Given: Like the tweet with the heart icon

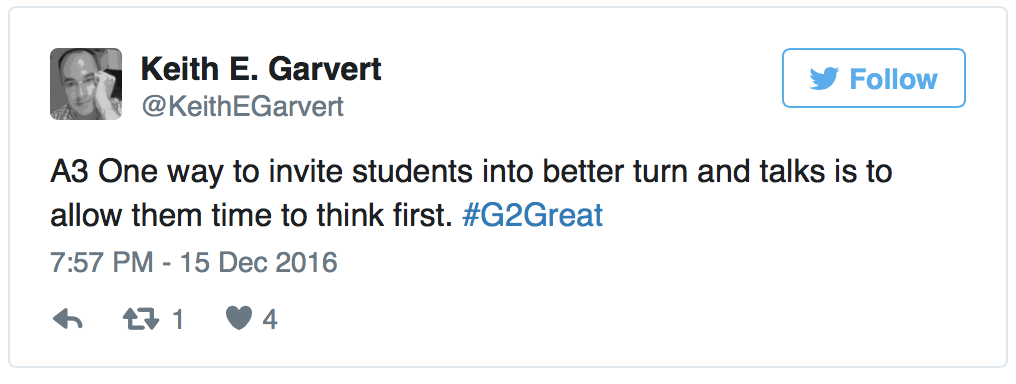Looking at the screenshot, I should [238, 319].
